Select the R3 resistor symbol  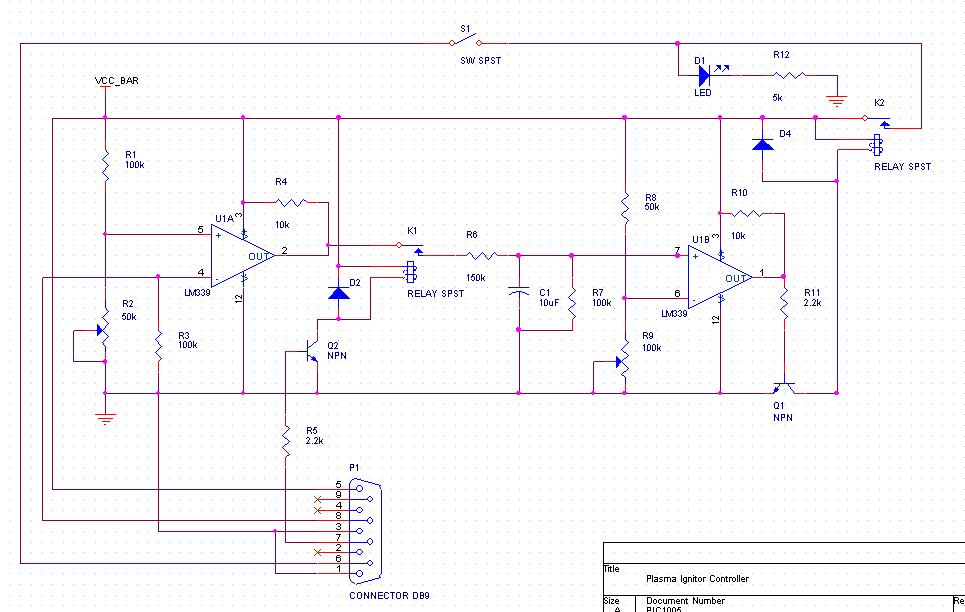point(159,345)
